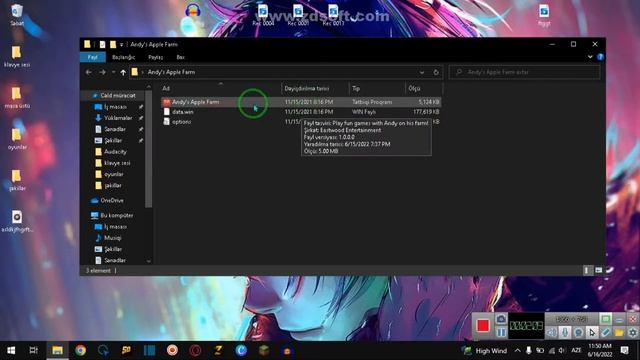The width and height of the screenshot is (640, 360).
Task: Toggle microphone capture in the recorder toolbar
Action: coord(565,333)
